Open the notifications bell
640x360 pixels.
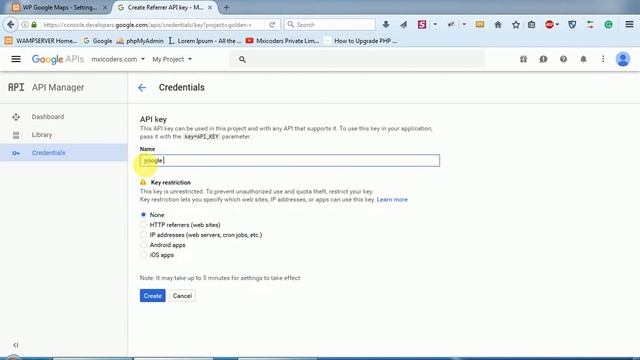coord(583,59)
